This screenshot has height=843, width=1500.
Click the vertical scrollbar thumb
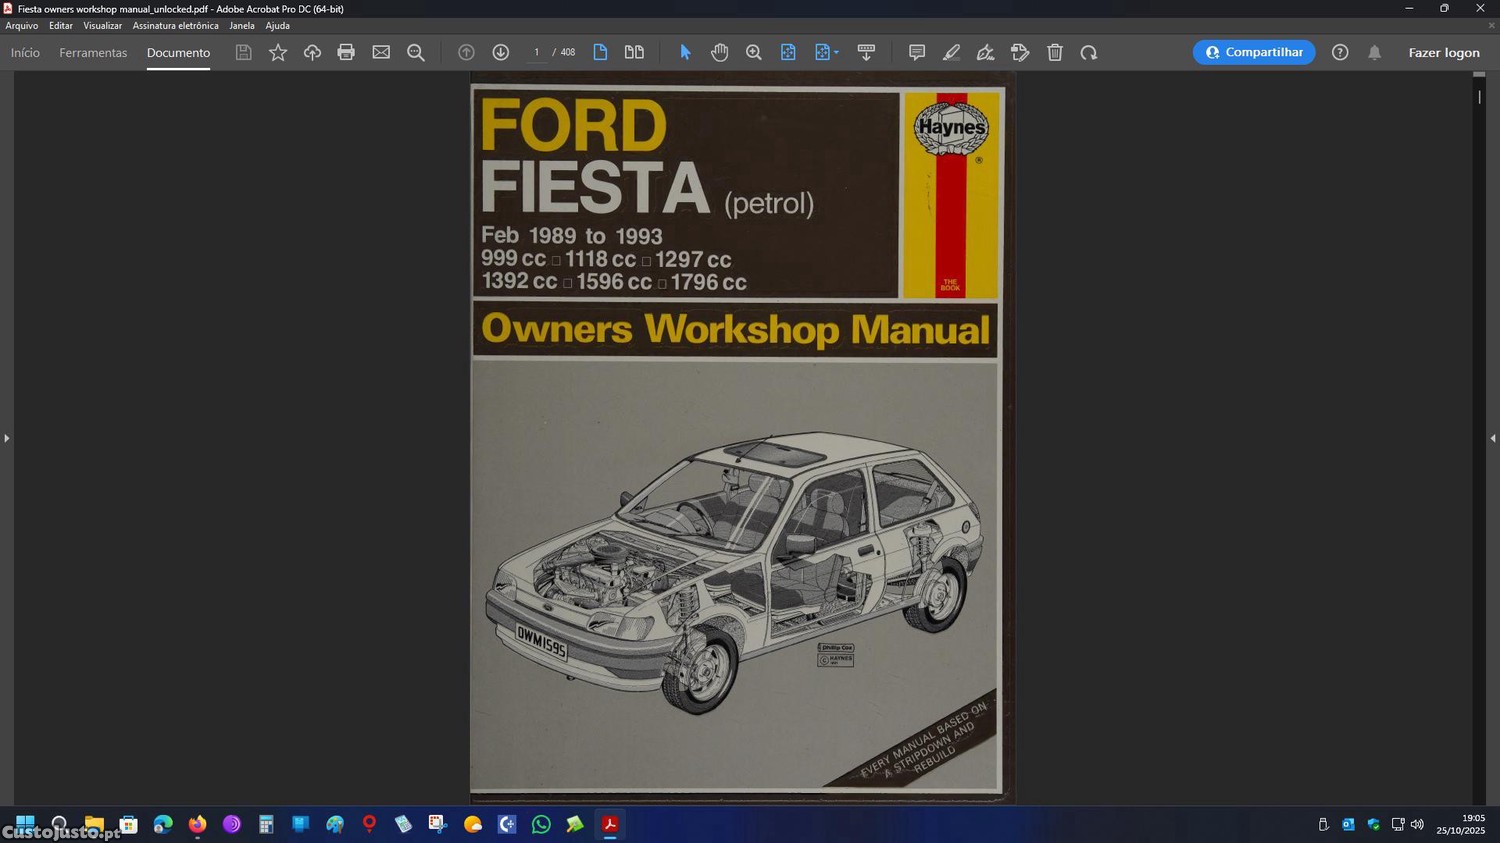(x=1479, y=97)
